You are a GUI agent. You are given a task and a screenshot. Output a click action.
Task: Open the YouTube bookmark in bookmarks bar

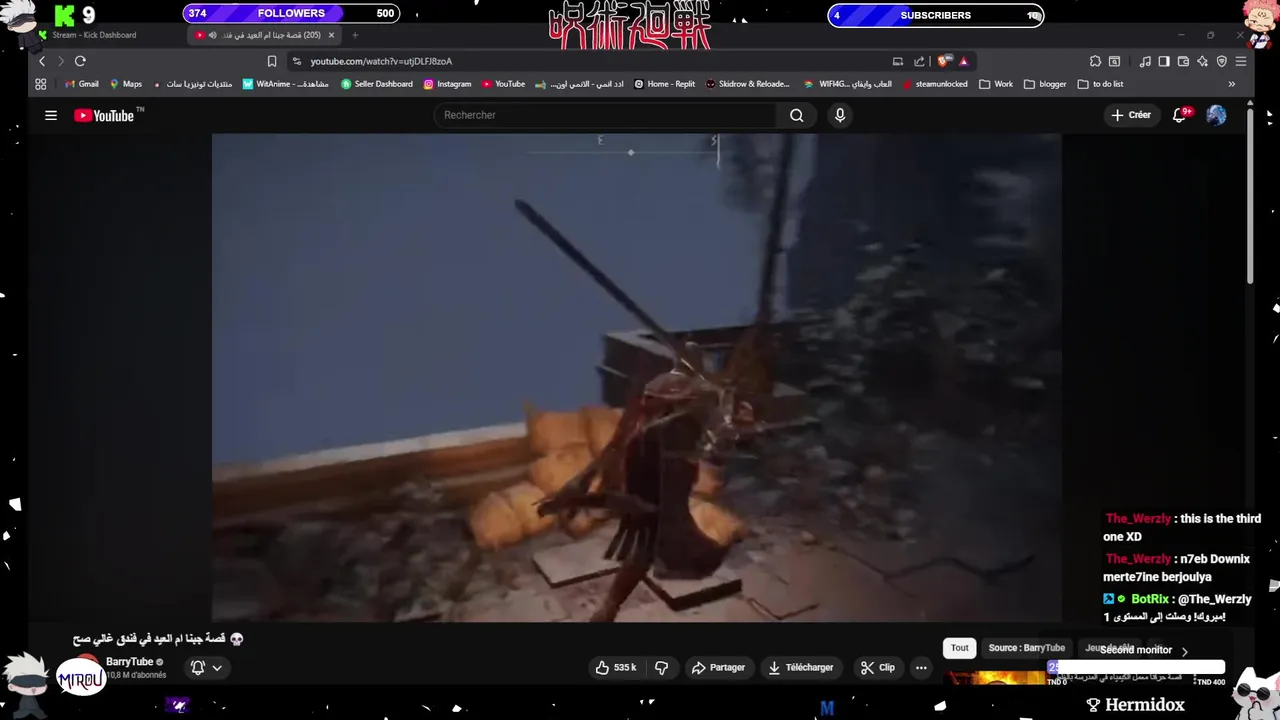503,84
